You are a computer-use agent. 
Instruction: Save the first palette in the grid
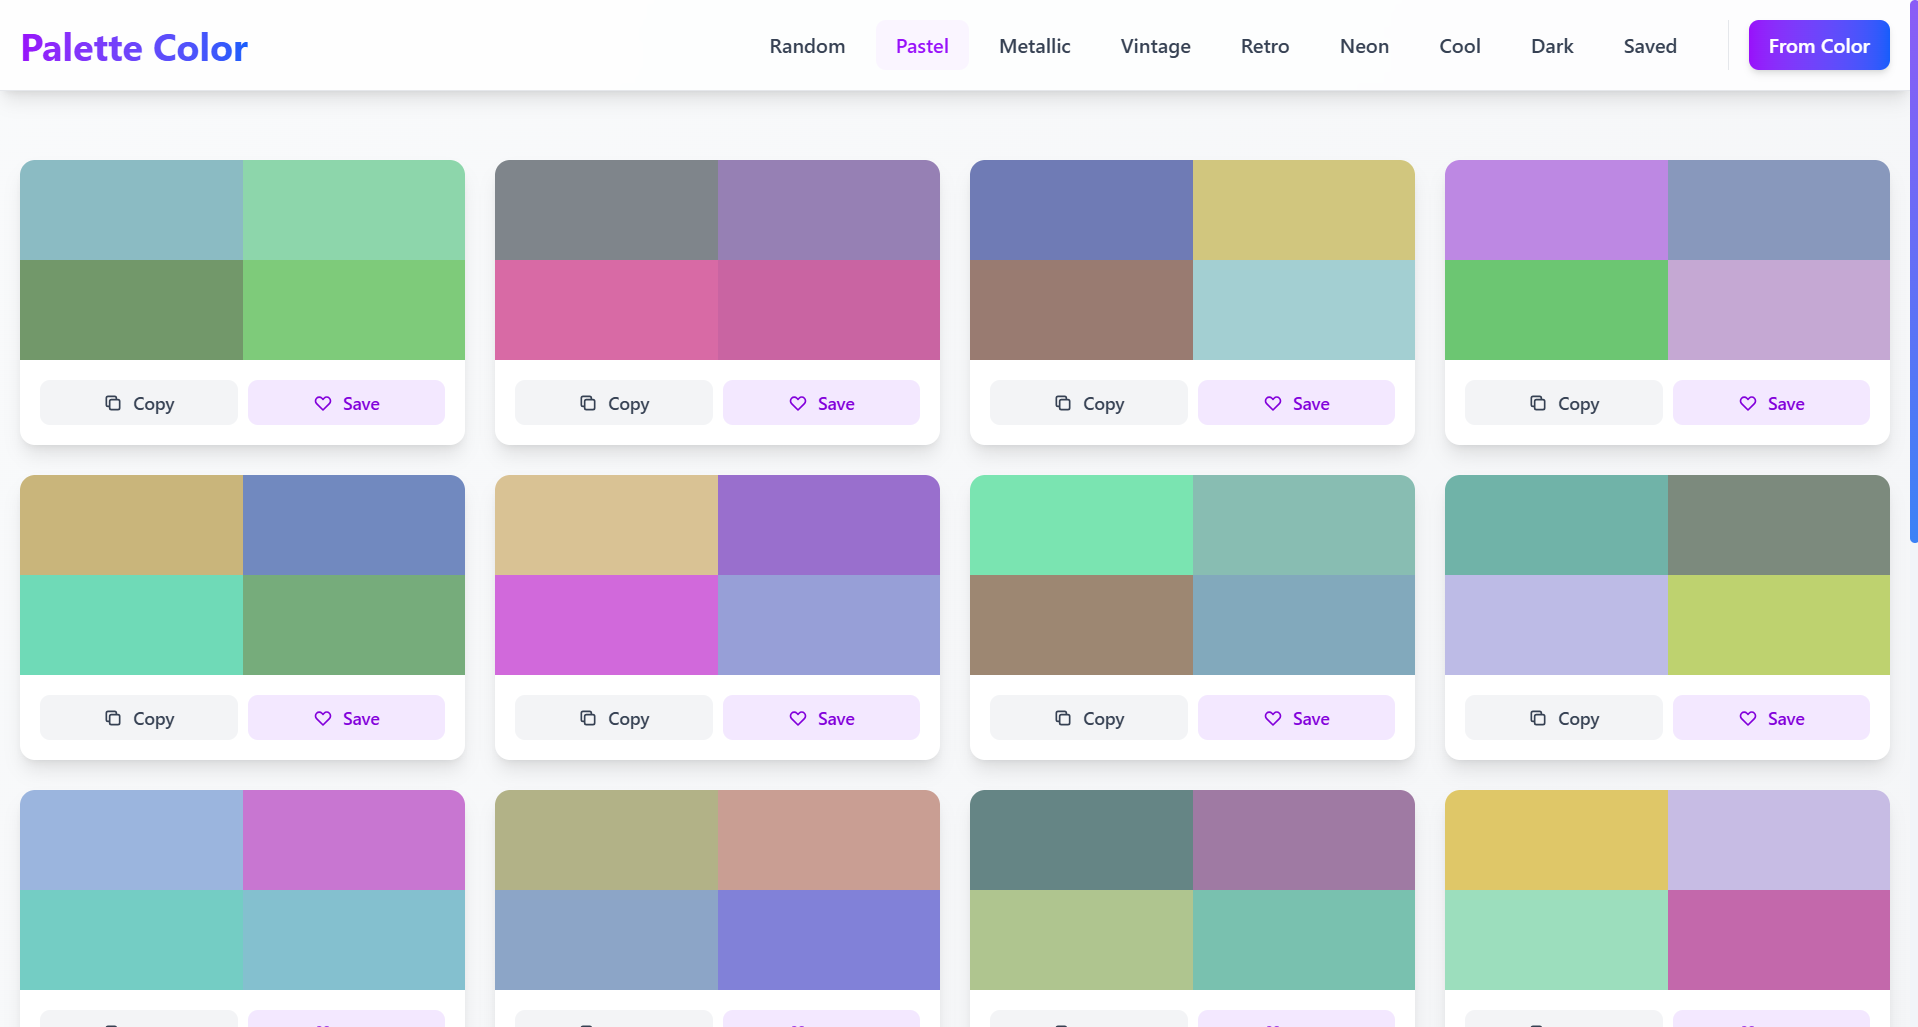pyautogui.click(x=346, y=402)
